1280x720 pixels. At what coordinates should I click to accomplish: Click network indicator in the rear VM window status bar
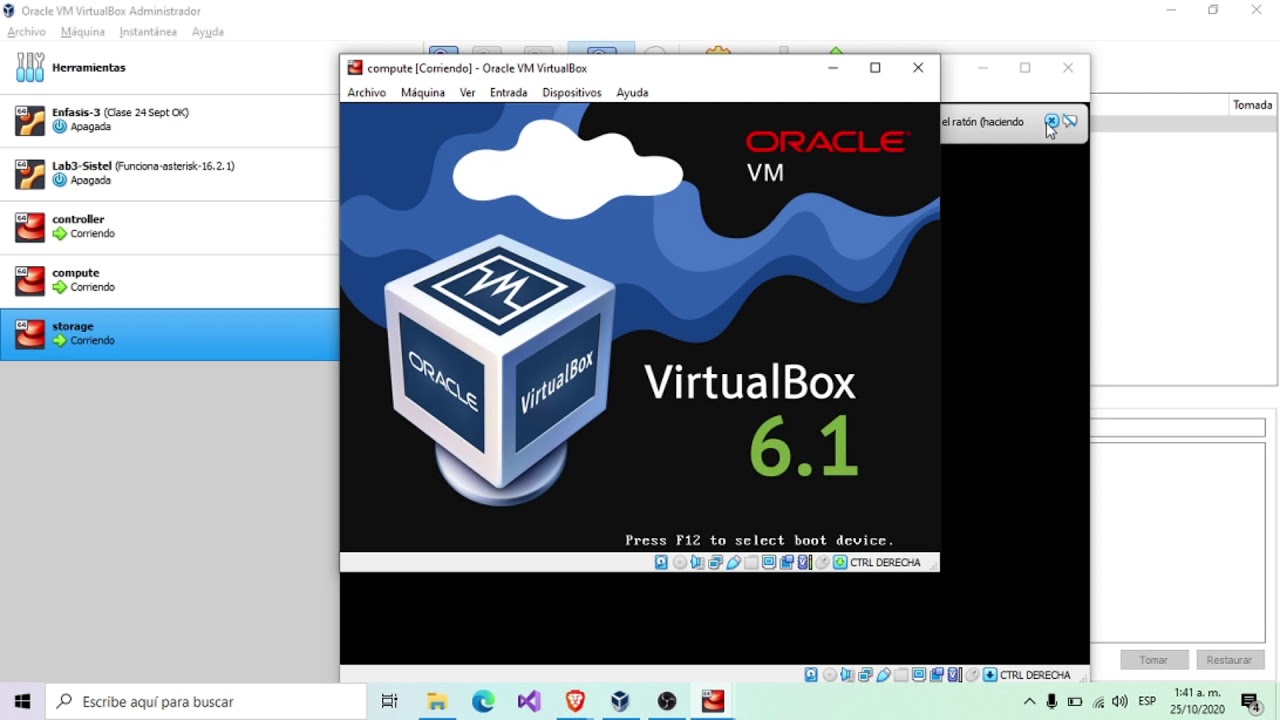865,674
